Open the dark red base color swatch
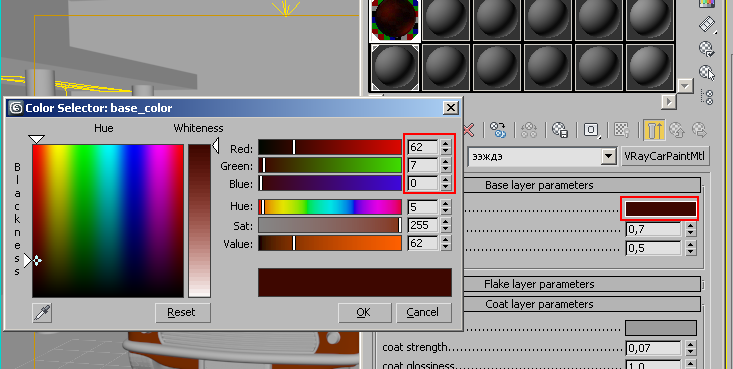733x369 pixels. (x=660, y=209)
